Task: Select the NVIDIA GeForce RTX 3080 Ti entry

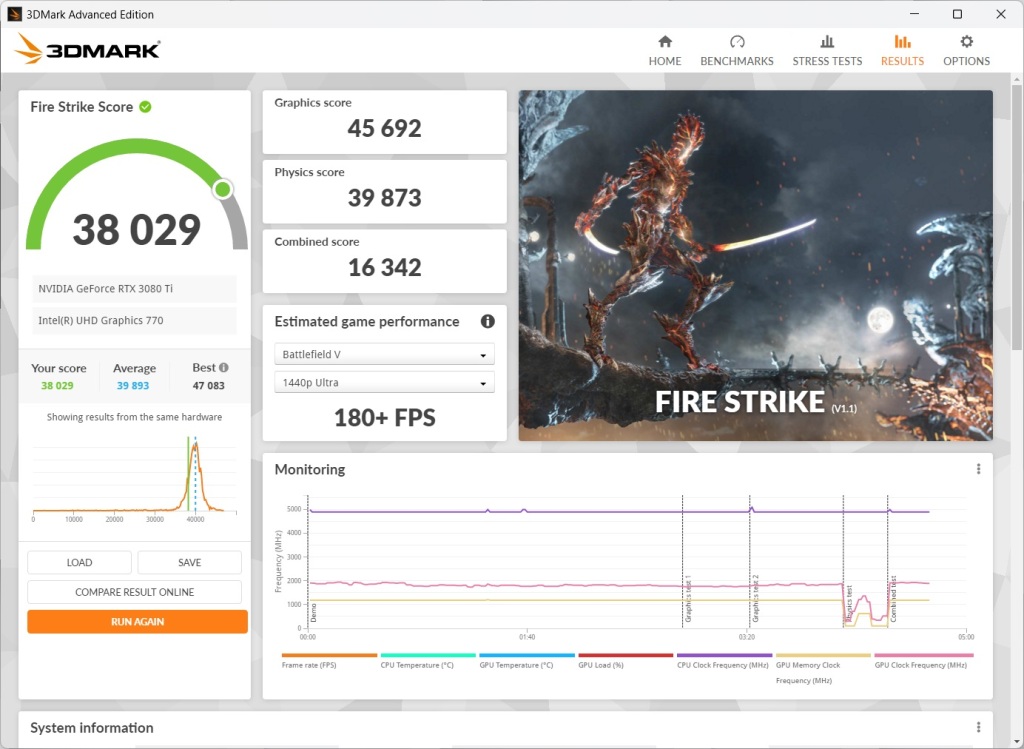Action: click(134, 288)
